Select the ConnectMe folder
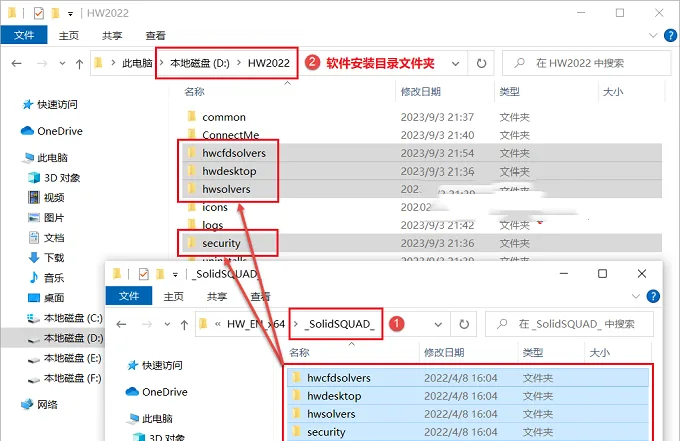The image size is (680, 441). tap(230, 135)
